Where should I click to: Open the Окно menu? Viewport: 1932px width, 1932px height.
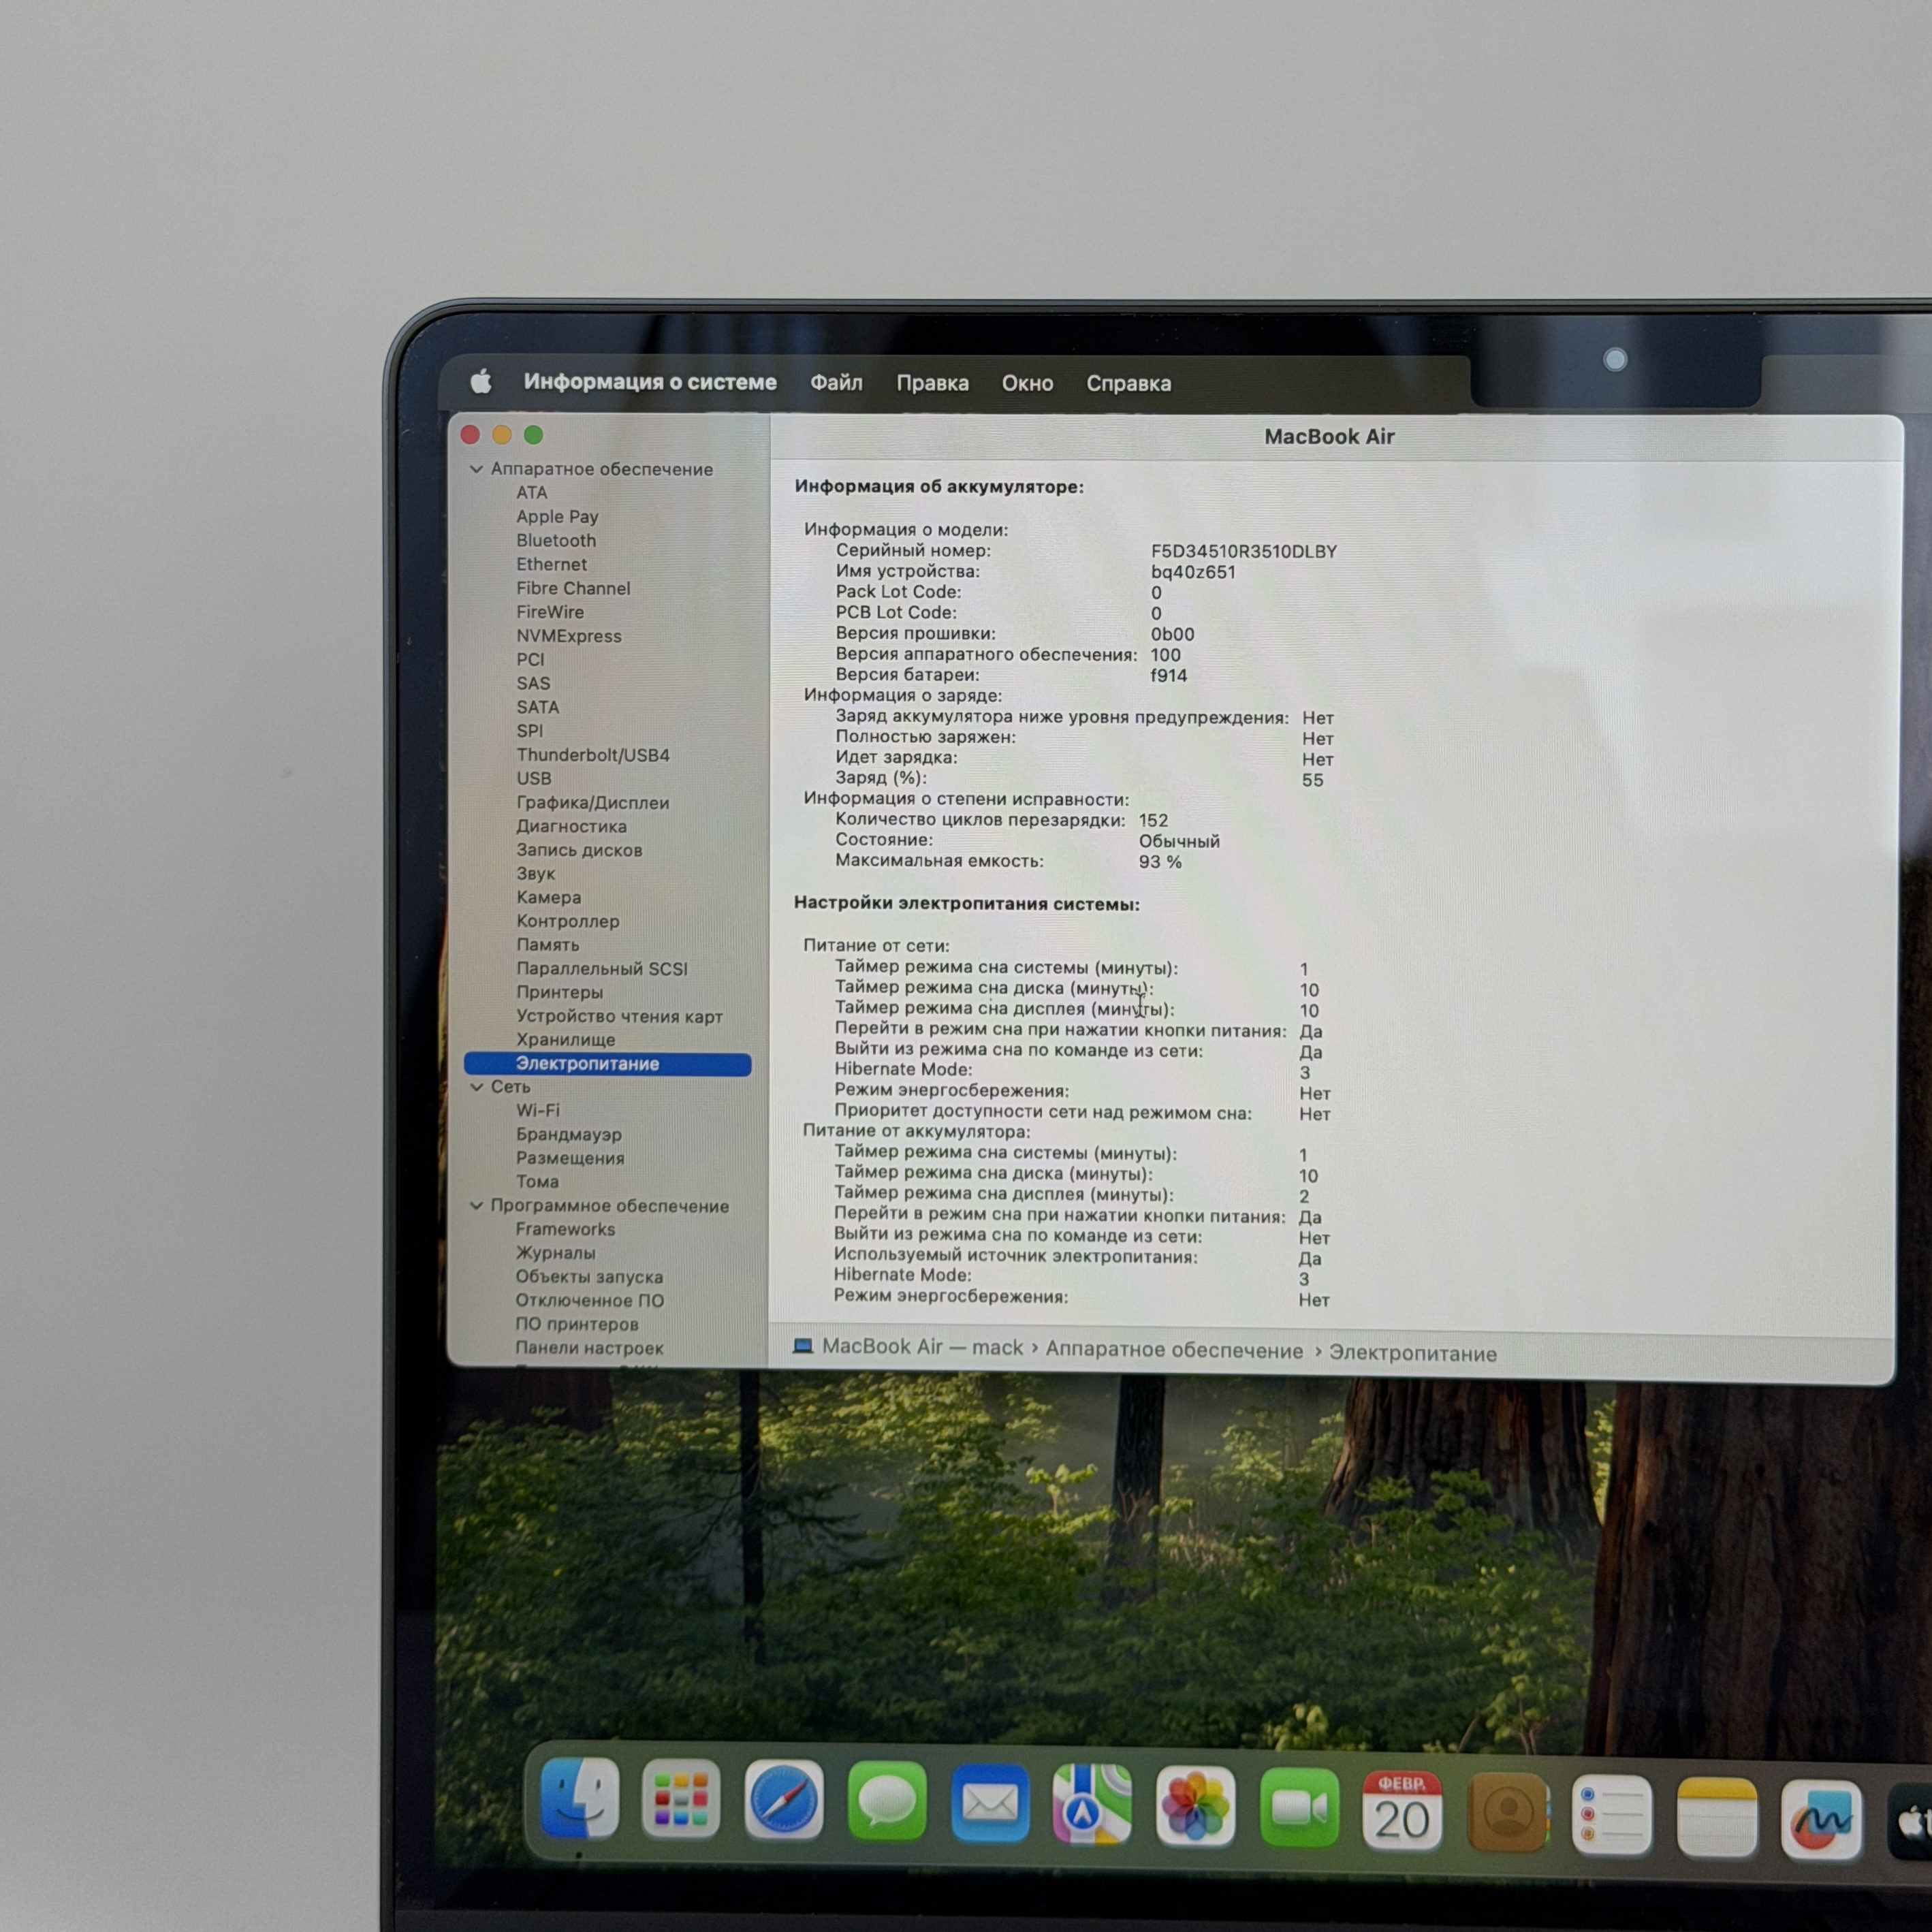click(1027, 384)
